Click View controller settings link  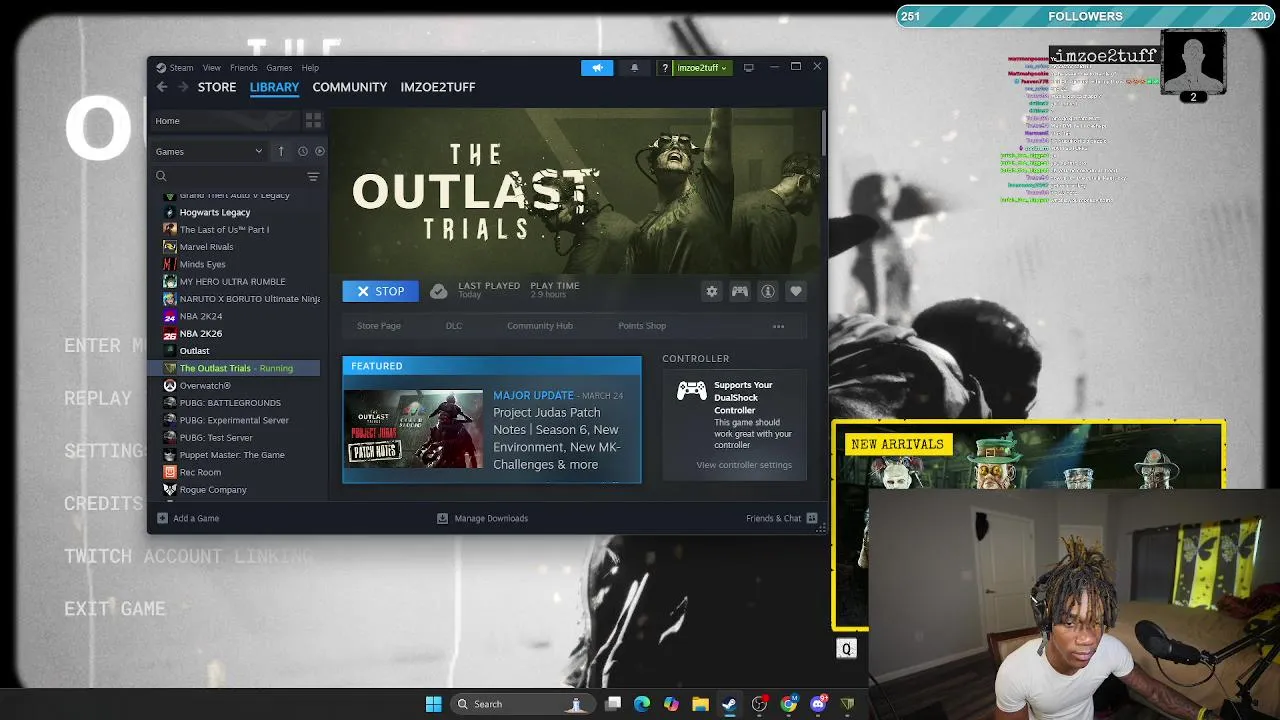[744, 465]
